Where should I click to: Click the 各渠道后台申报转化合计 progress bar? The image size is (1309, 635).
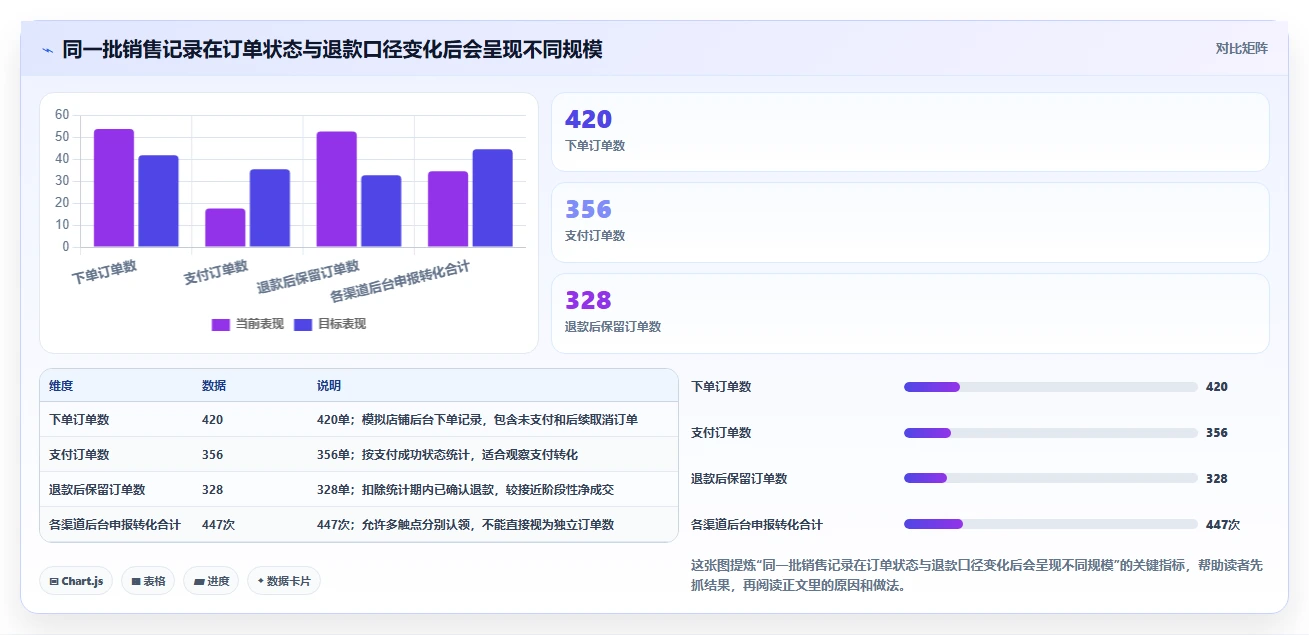[1050, 524]
